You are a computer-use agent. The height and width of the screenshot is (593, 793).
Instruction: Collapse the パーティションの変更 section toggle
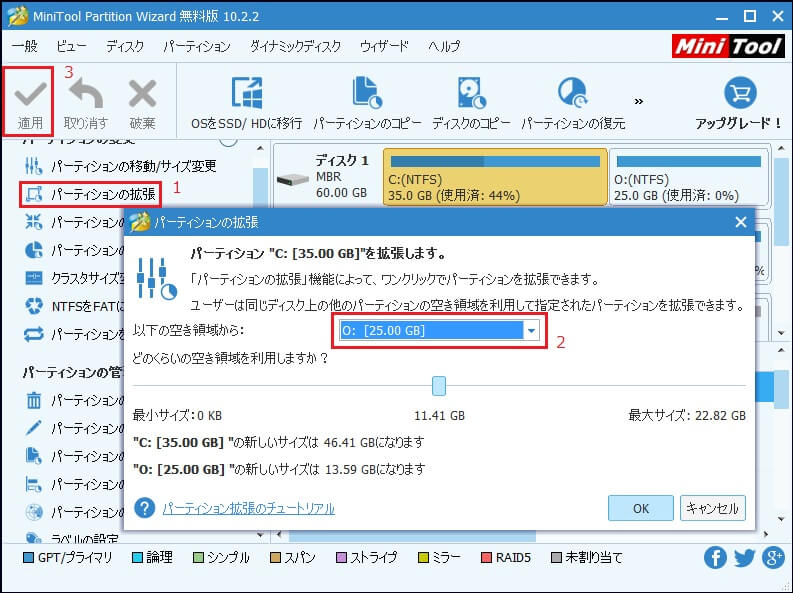[229, 141]
